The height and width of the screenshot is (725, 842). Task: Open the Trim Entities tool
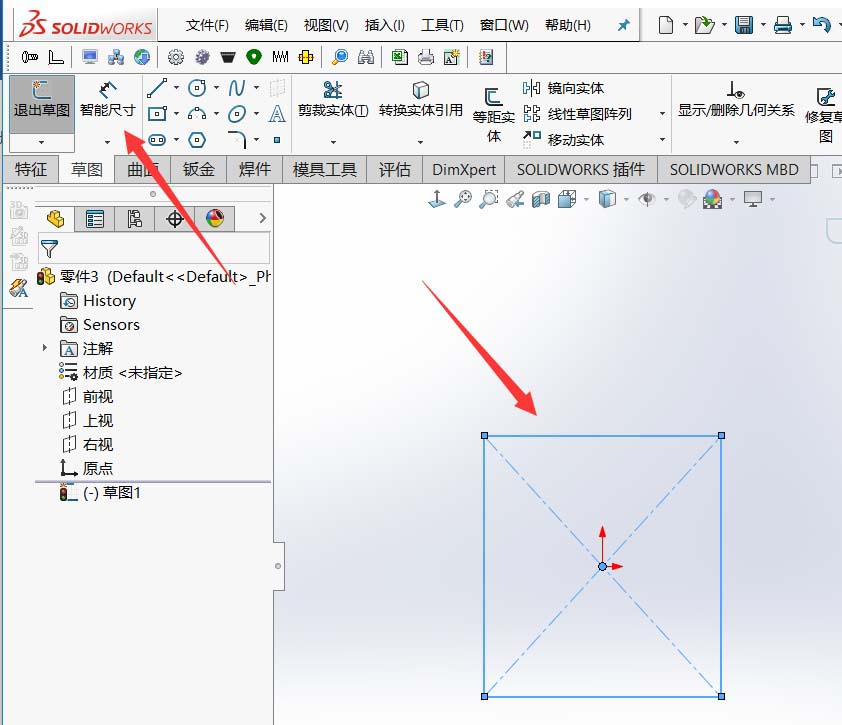click(x=330, y=105)
